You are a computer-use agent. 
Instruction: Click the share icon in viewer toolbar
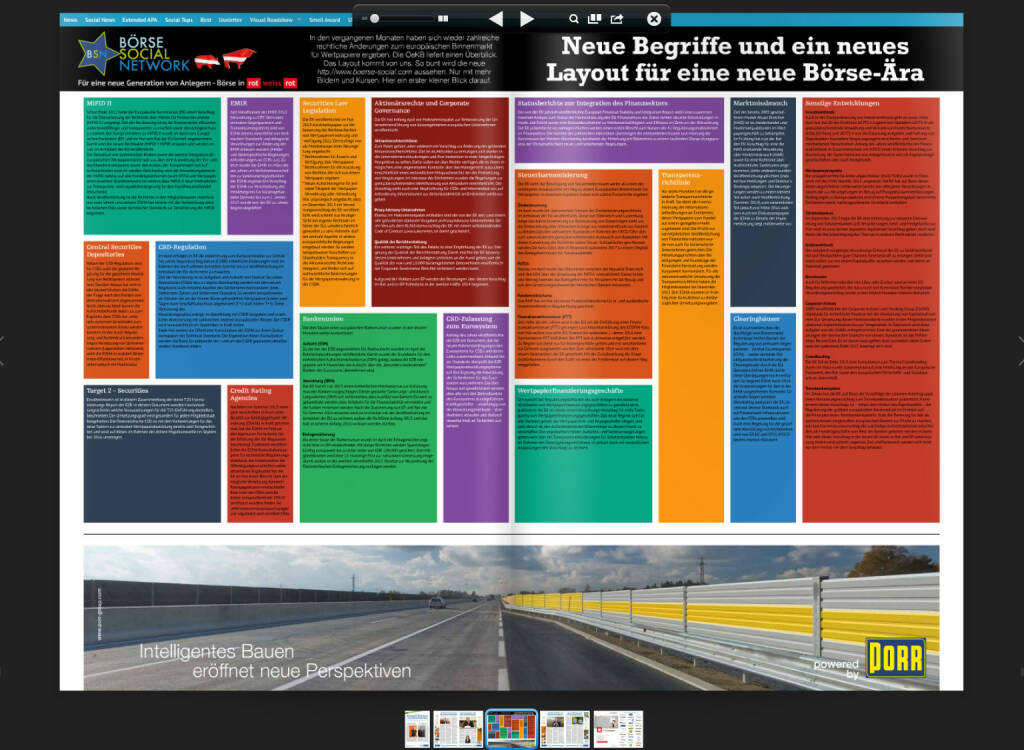(617, 19)
